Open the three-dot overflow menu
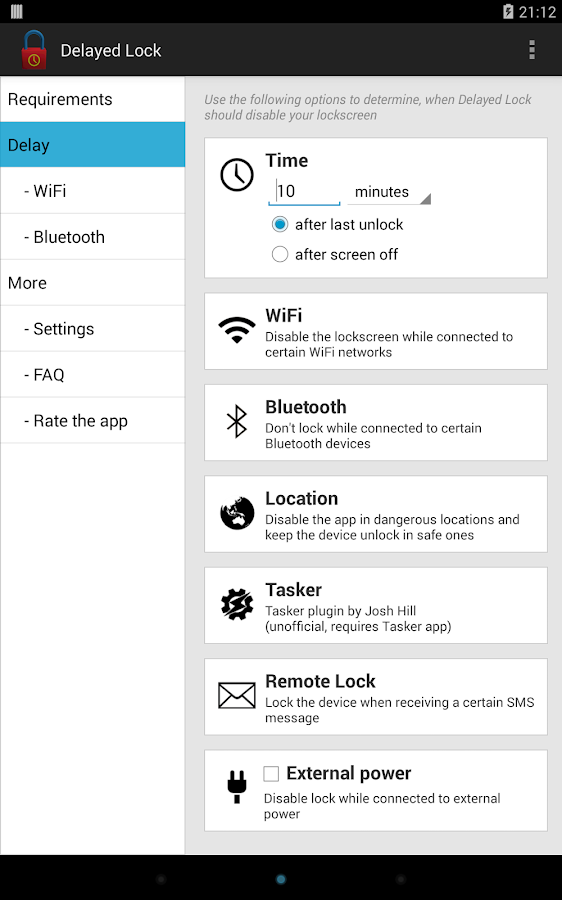The width and height of the screenshot is (562, 900). [x=532, y=50]
